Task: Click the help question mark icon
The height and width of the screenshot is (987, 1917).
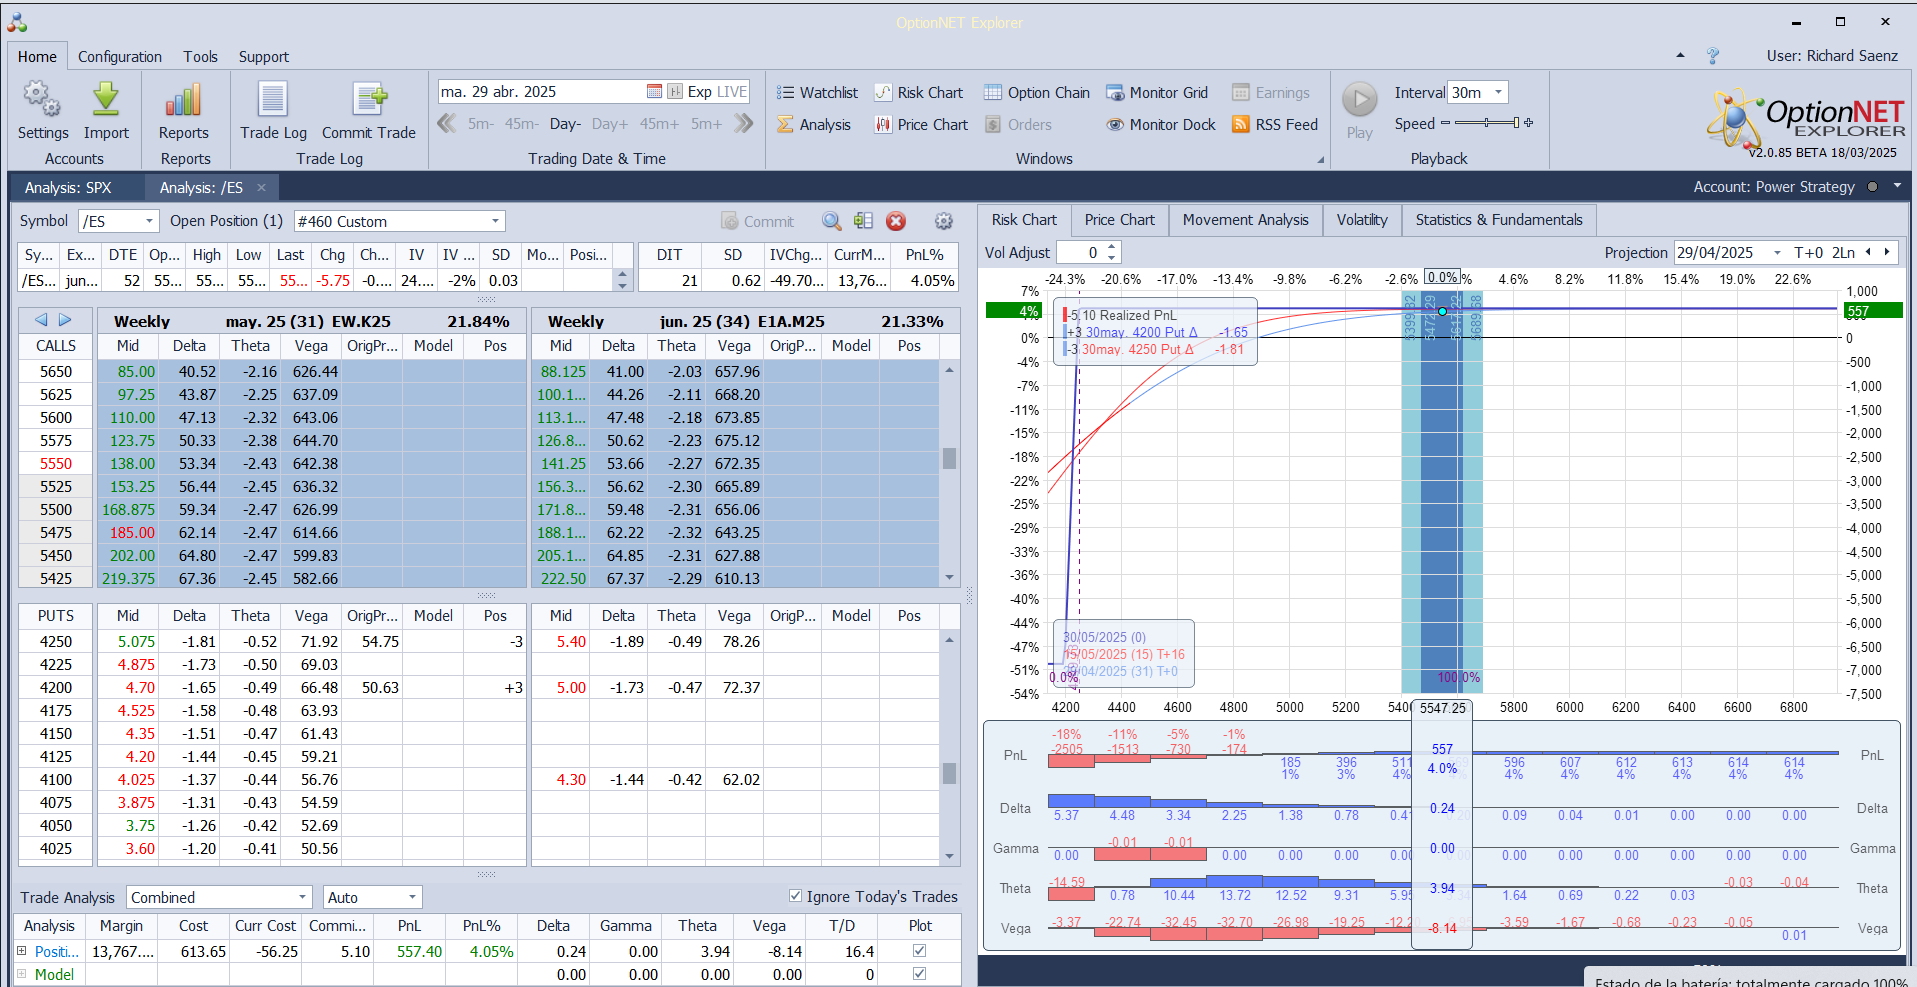Action: [x=1713, y=56]
